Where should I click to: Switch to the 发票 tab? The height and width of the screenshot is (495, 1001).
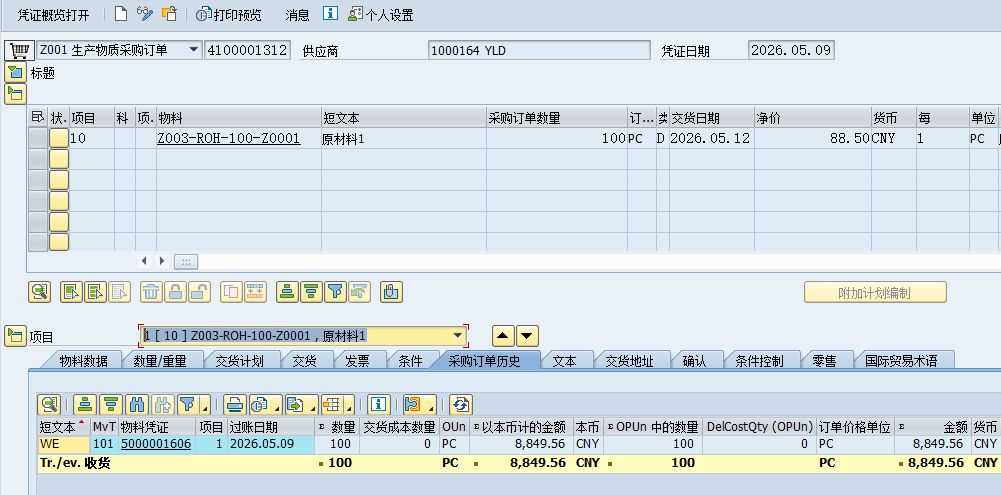pyautogui.click(x=358, y=361)
